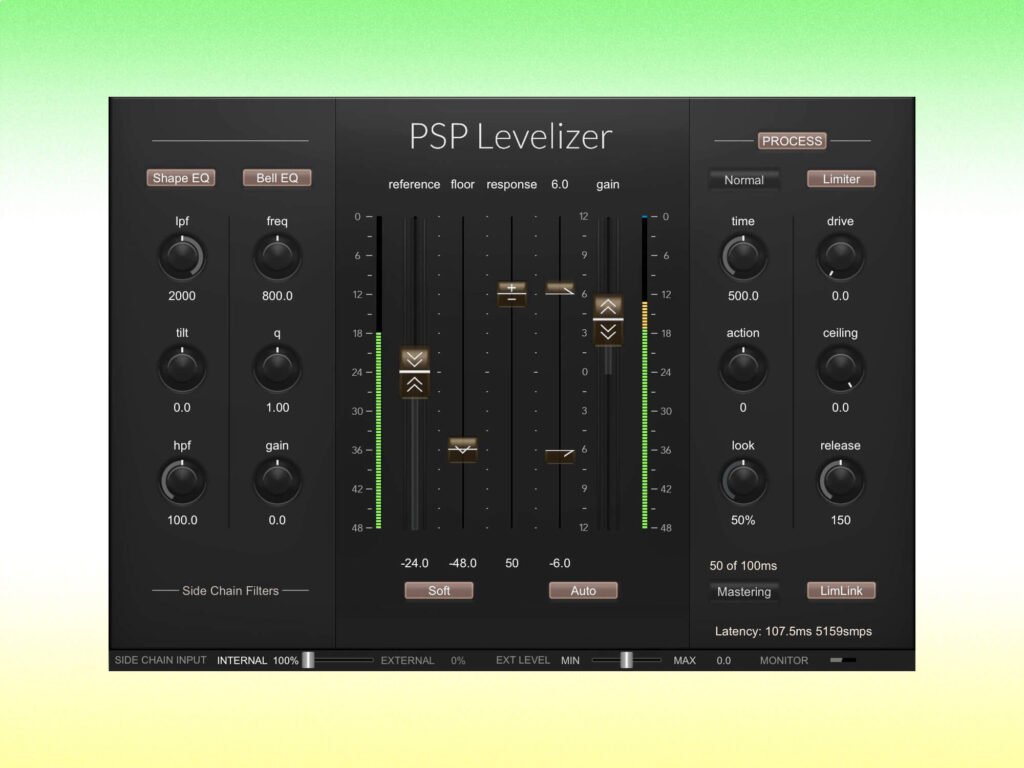Toggle the Bell EQ button
The height and width of the screenshot is (768, 1024).
pyautogui.click(x=277, y=178)
